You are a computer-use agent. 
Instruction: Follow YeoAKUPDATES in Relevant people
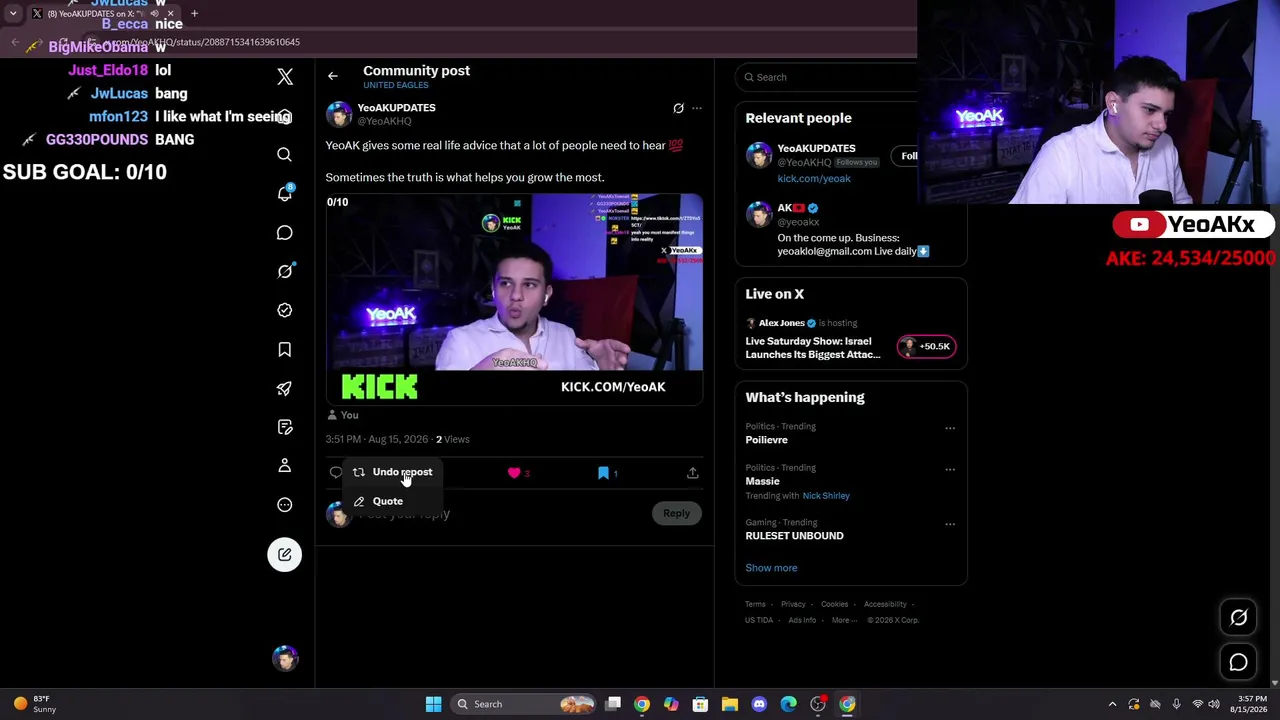coord(908,156)
